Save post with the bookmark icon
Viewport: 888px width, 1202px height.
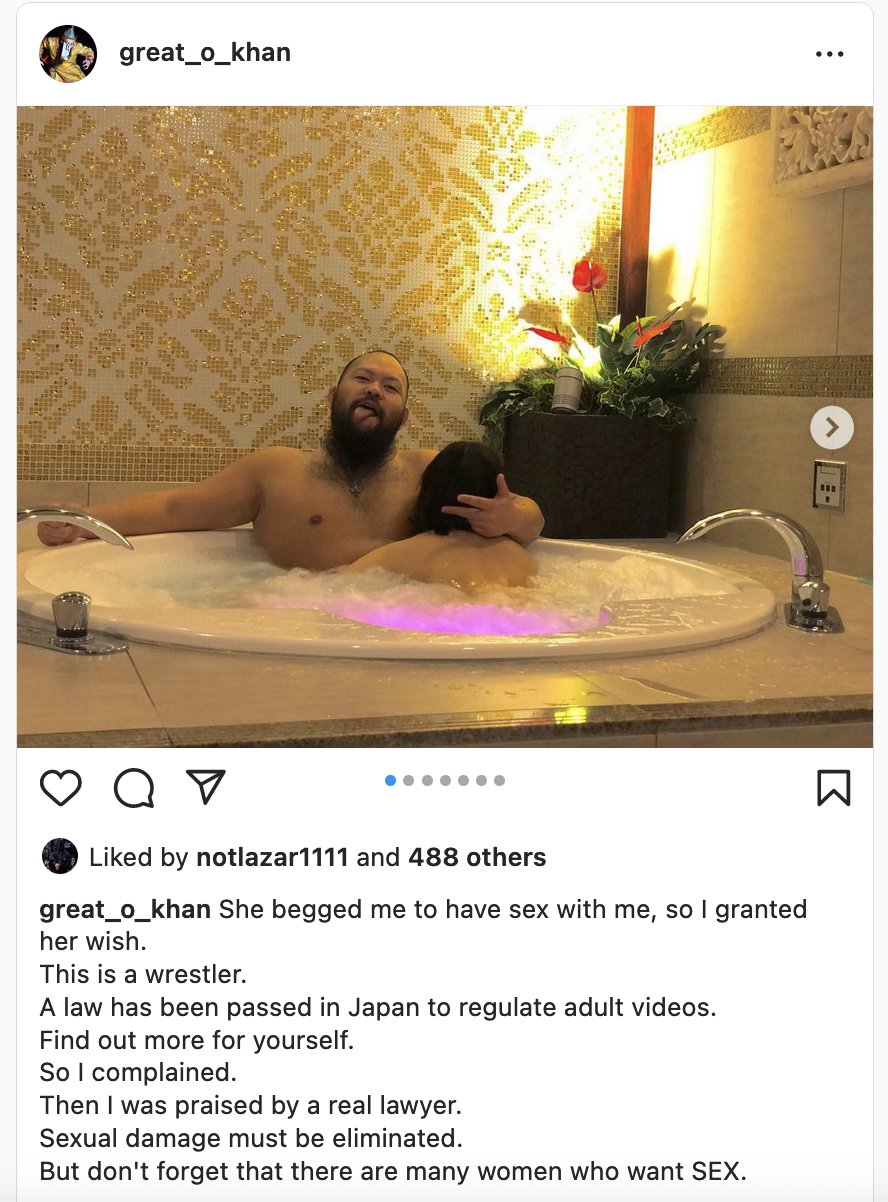point(833,788)
